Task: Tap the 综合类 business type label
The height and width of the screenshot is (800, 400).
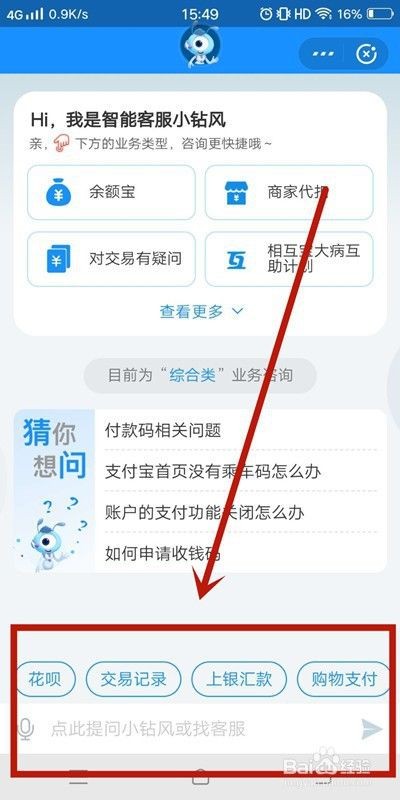Action: [193, 376]
